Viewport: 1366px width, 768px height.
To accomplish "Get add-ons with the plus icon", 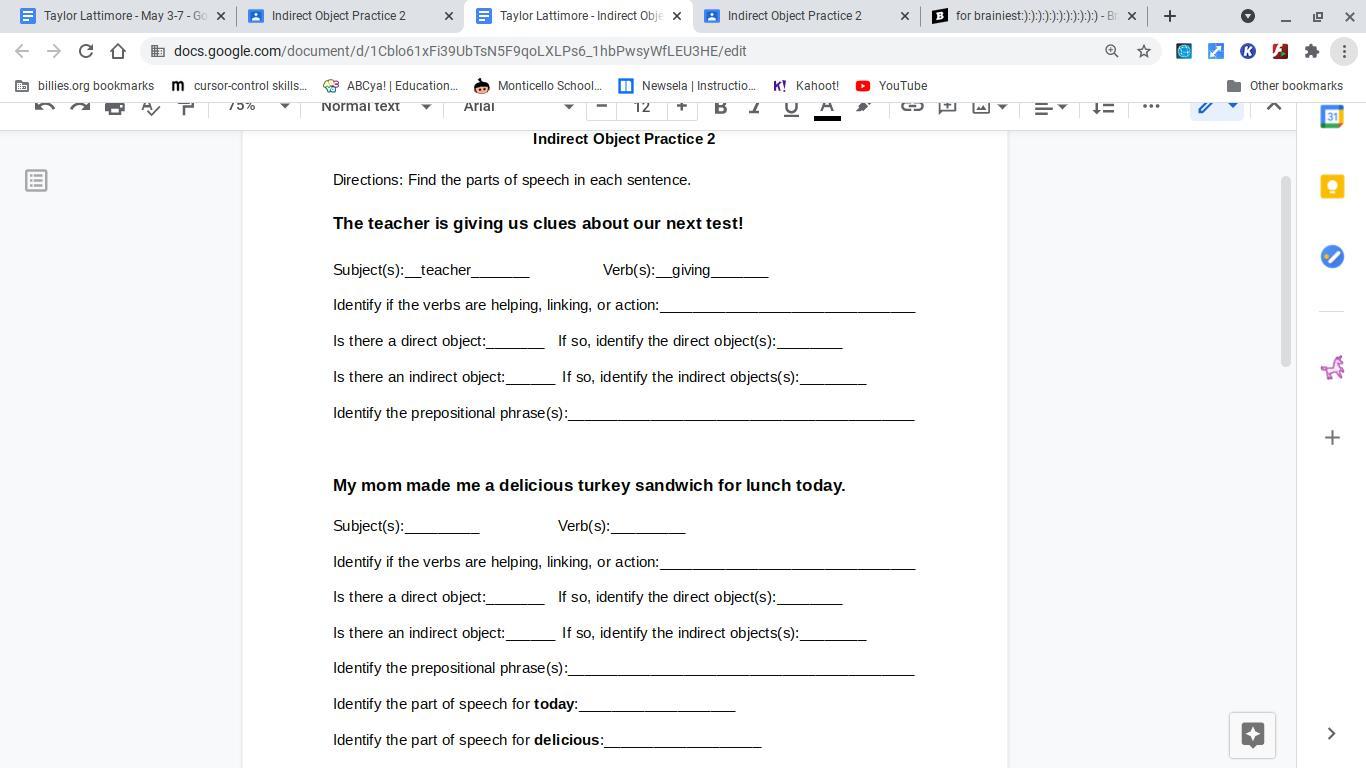I will (1332, 438).
